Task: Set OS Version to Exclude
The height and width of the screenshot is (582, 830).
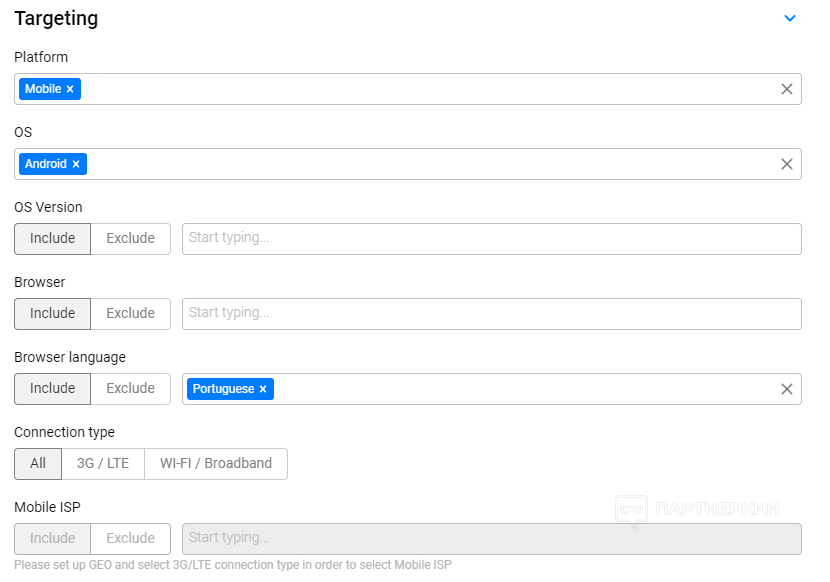Action: click(130, 238)
